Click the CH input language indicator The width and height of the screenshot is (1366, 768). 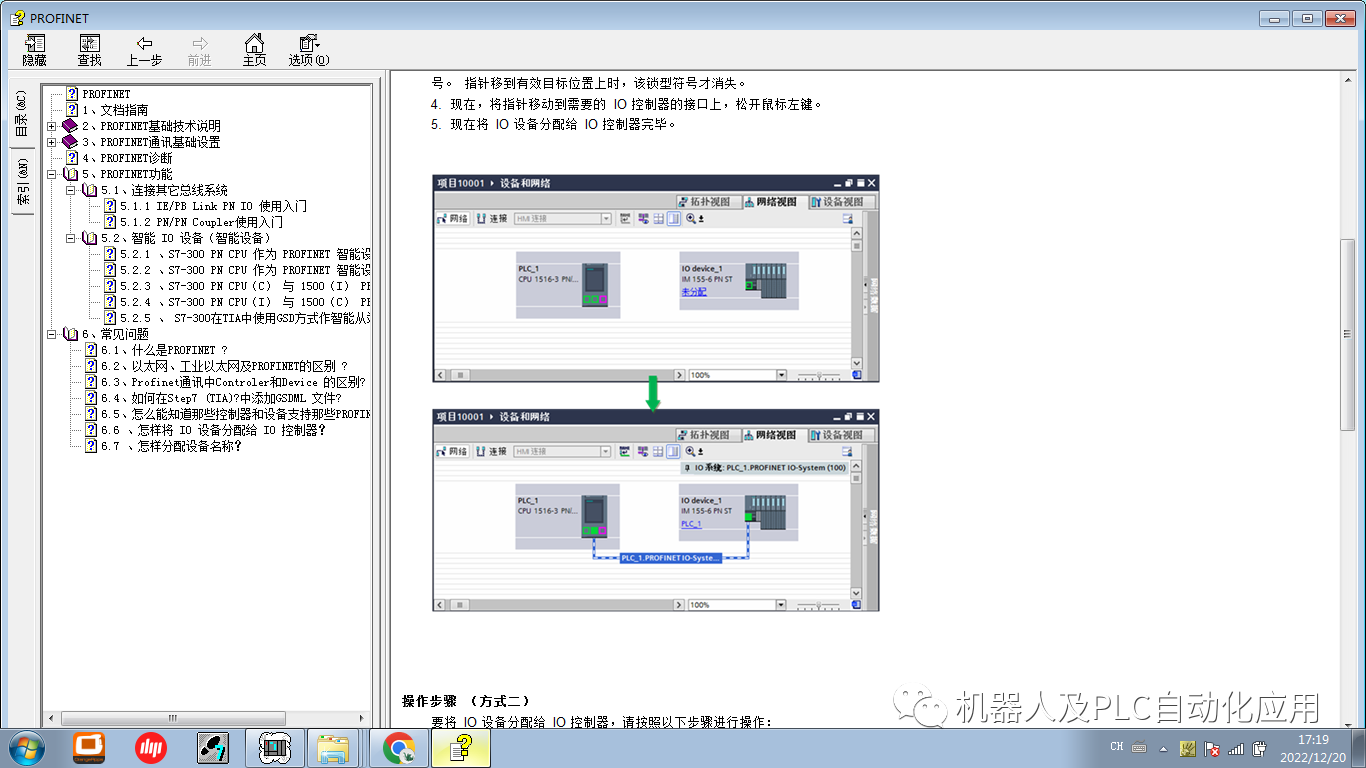click(x=1117, y=747)
